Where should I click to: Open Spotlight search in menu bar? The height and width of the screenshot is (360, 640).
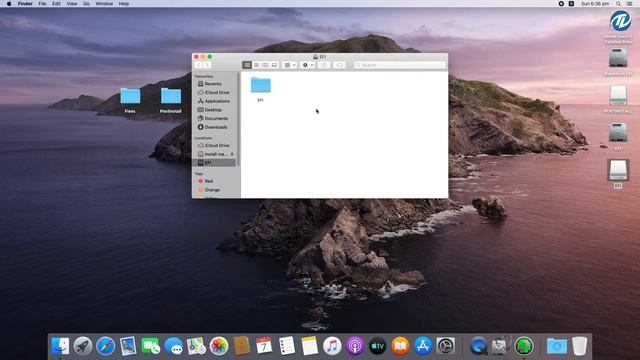pyautogui.click(x=619, y=4)
